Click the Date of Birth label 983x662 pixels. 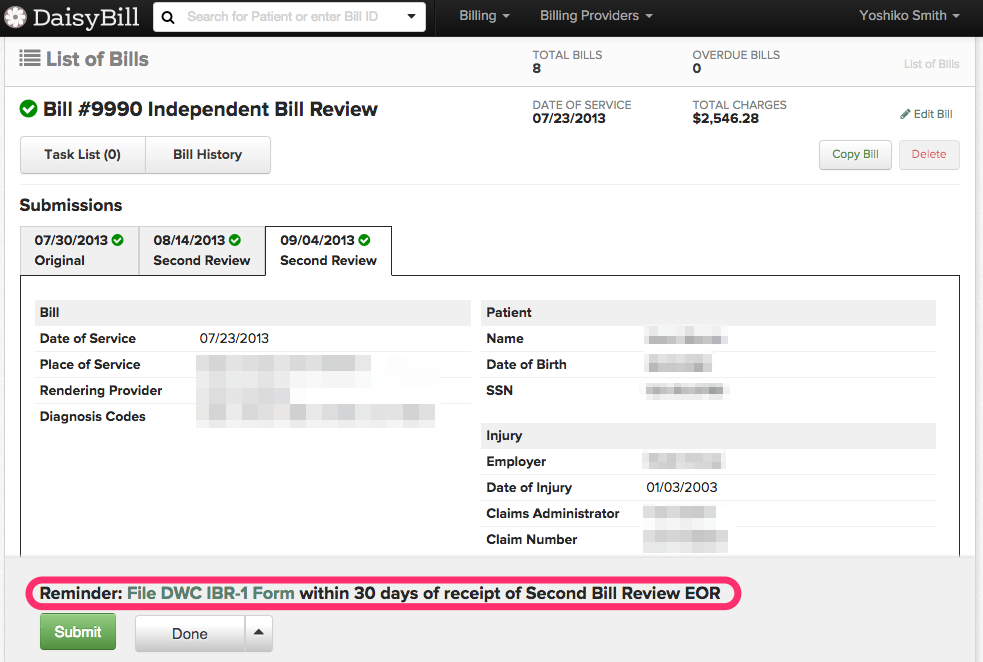tap(526, 364)
